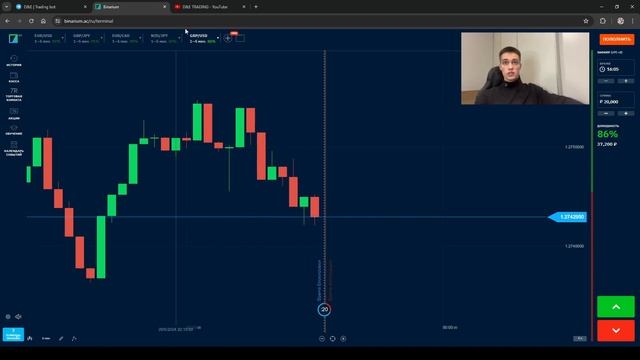Open the chart type candles icon
The width and height of the screenshot is (640, 360).
click(x=30, y=338)
